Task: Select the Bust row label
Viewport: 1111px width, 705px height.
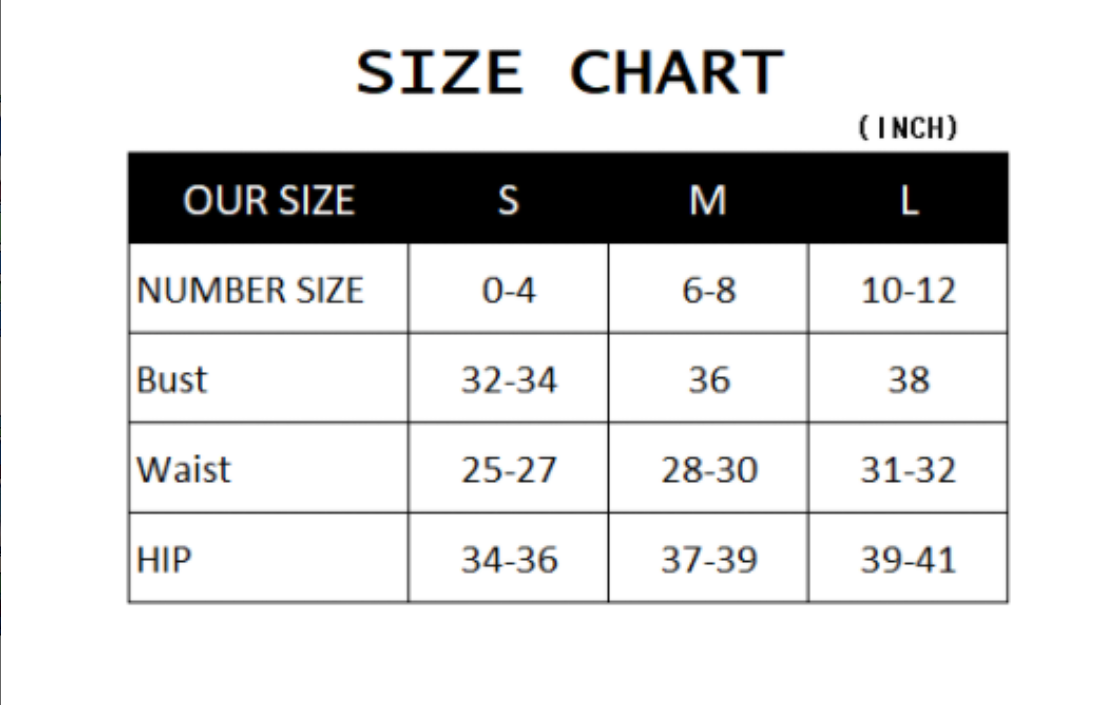Action: [x=172, y=380]
